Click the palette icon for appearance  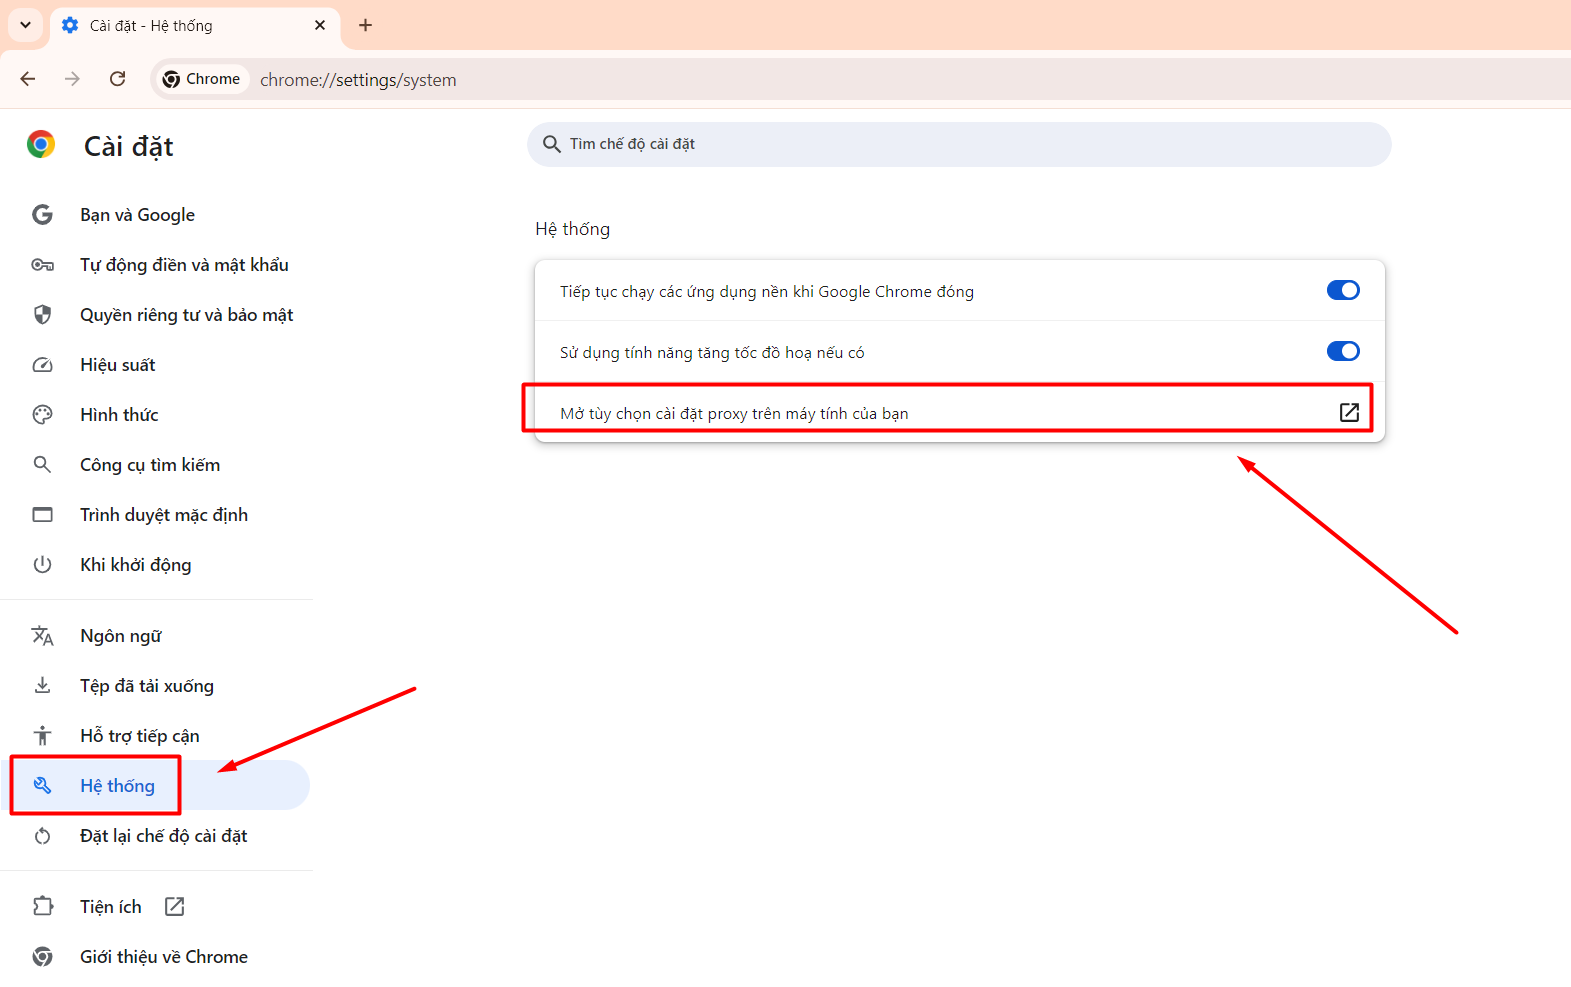pyautogui.click(x=42, y=415)
